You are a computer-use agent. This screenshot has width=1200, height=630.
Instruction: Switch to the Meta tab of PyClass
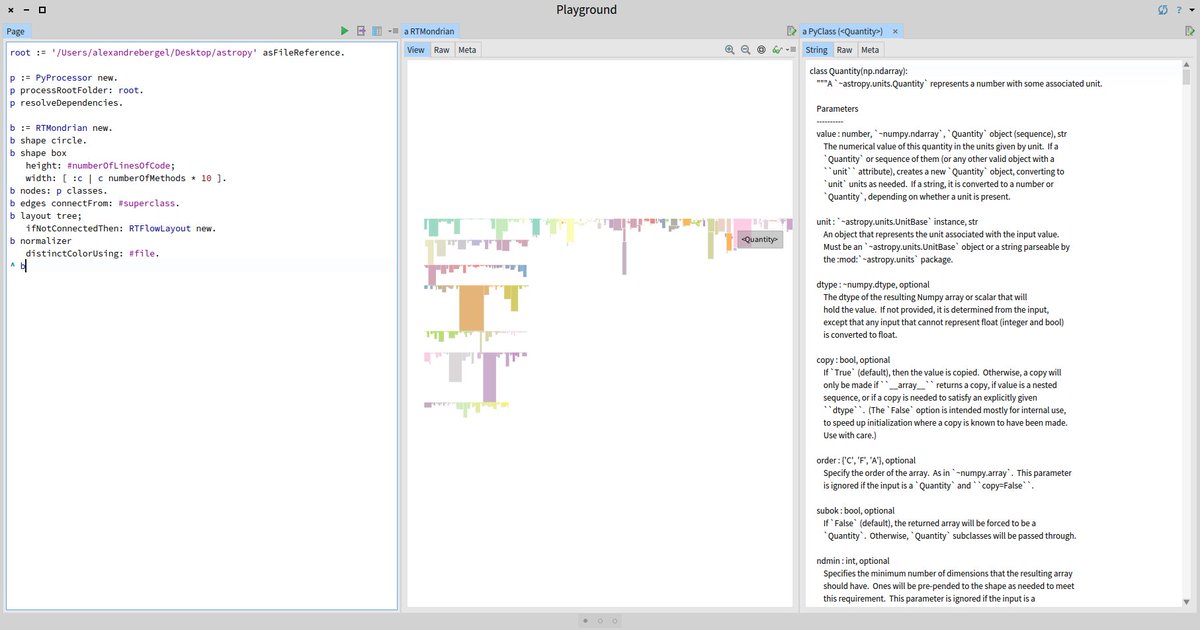pyautogui.click(x=870, y=50)
